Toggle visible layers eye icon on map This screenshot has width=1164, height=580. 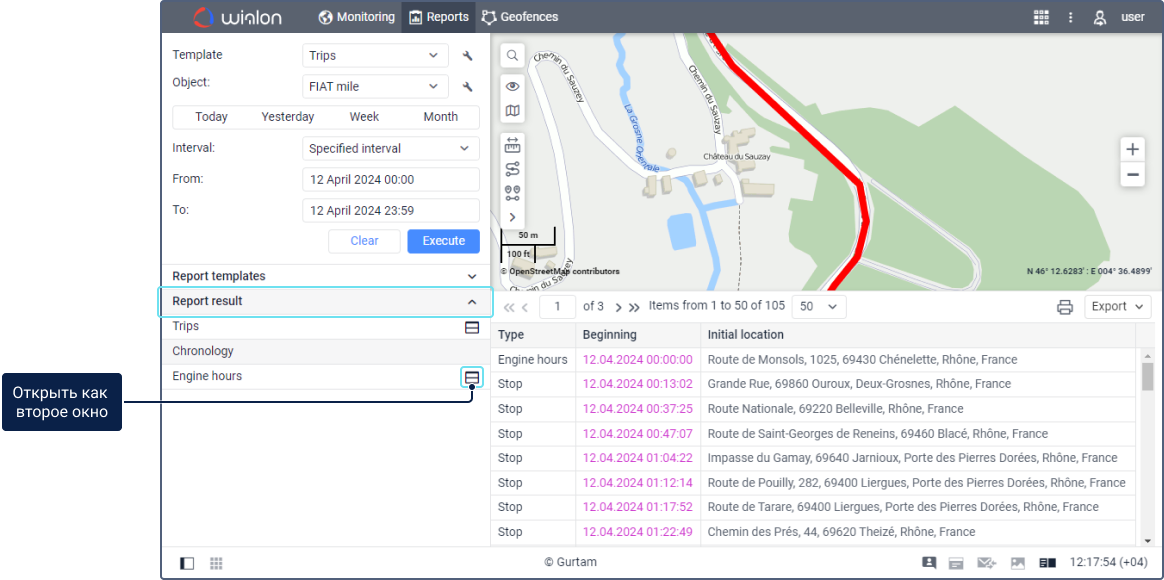tap(512, 86)
